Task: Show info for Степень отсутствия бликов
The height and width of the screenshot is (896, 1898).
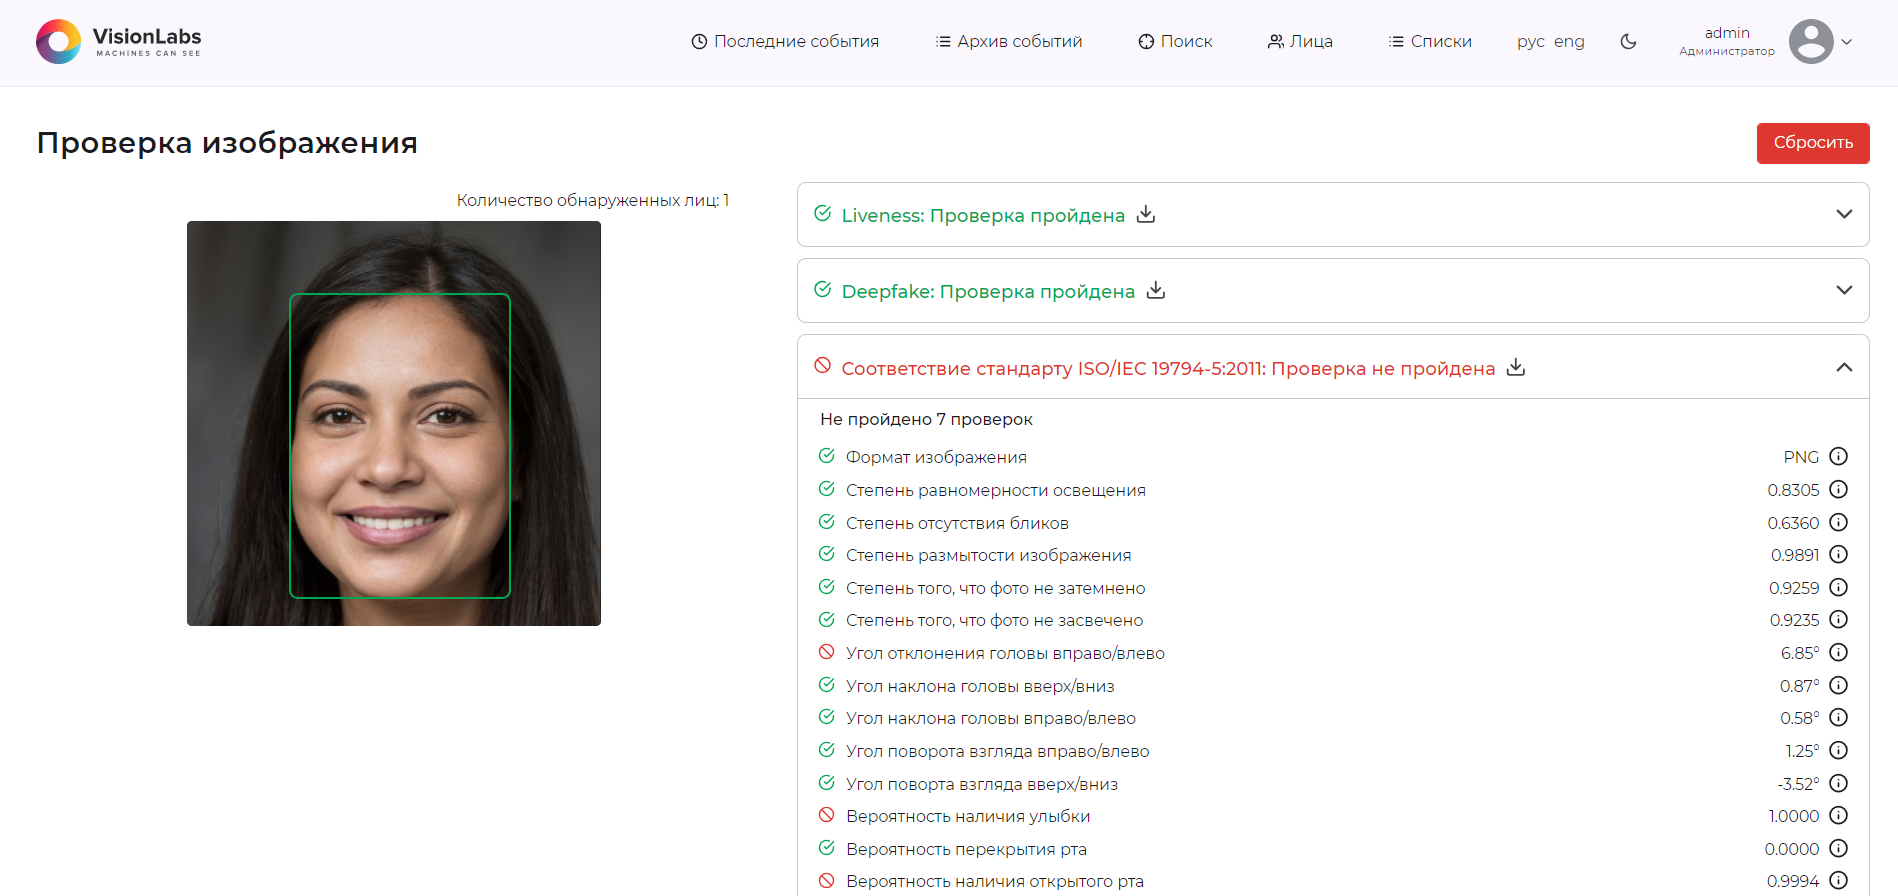Action: click(1838, 522)
